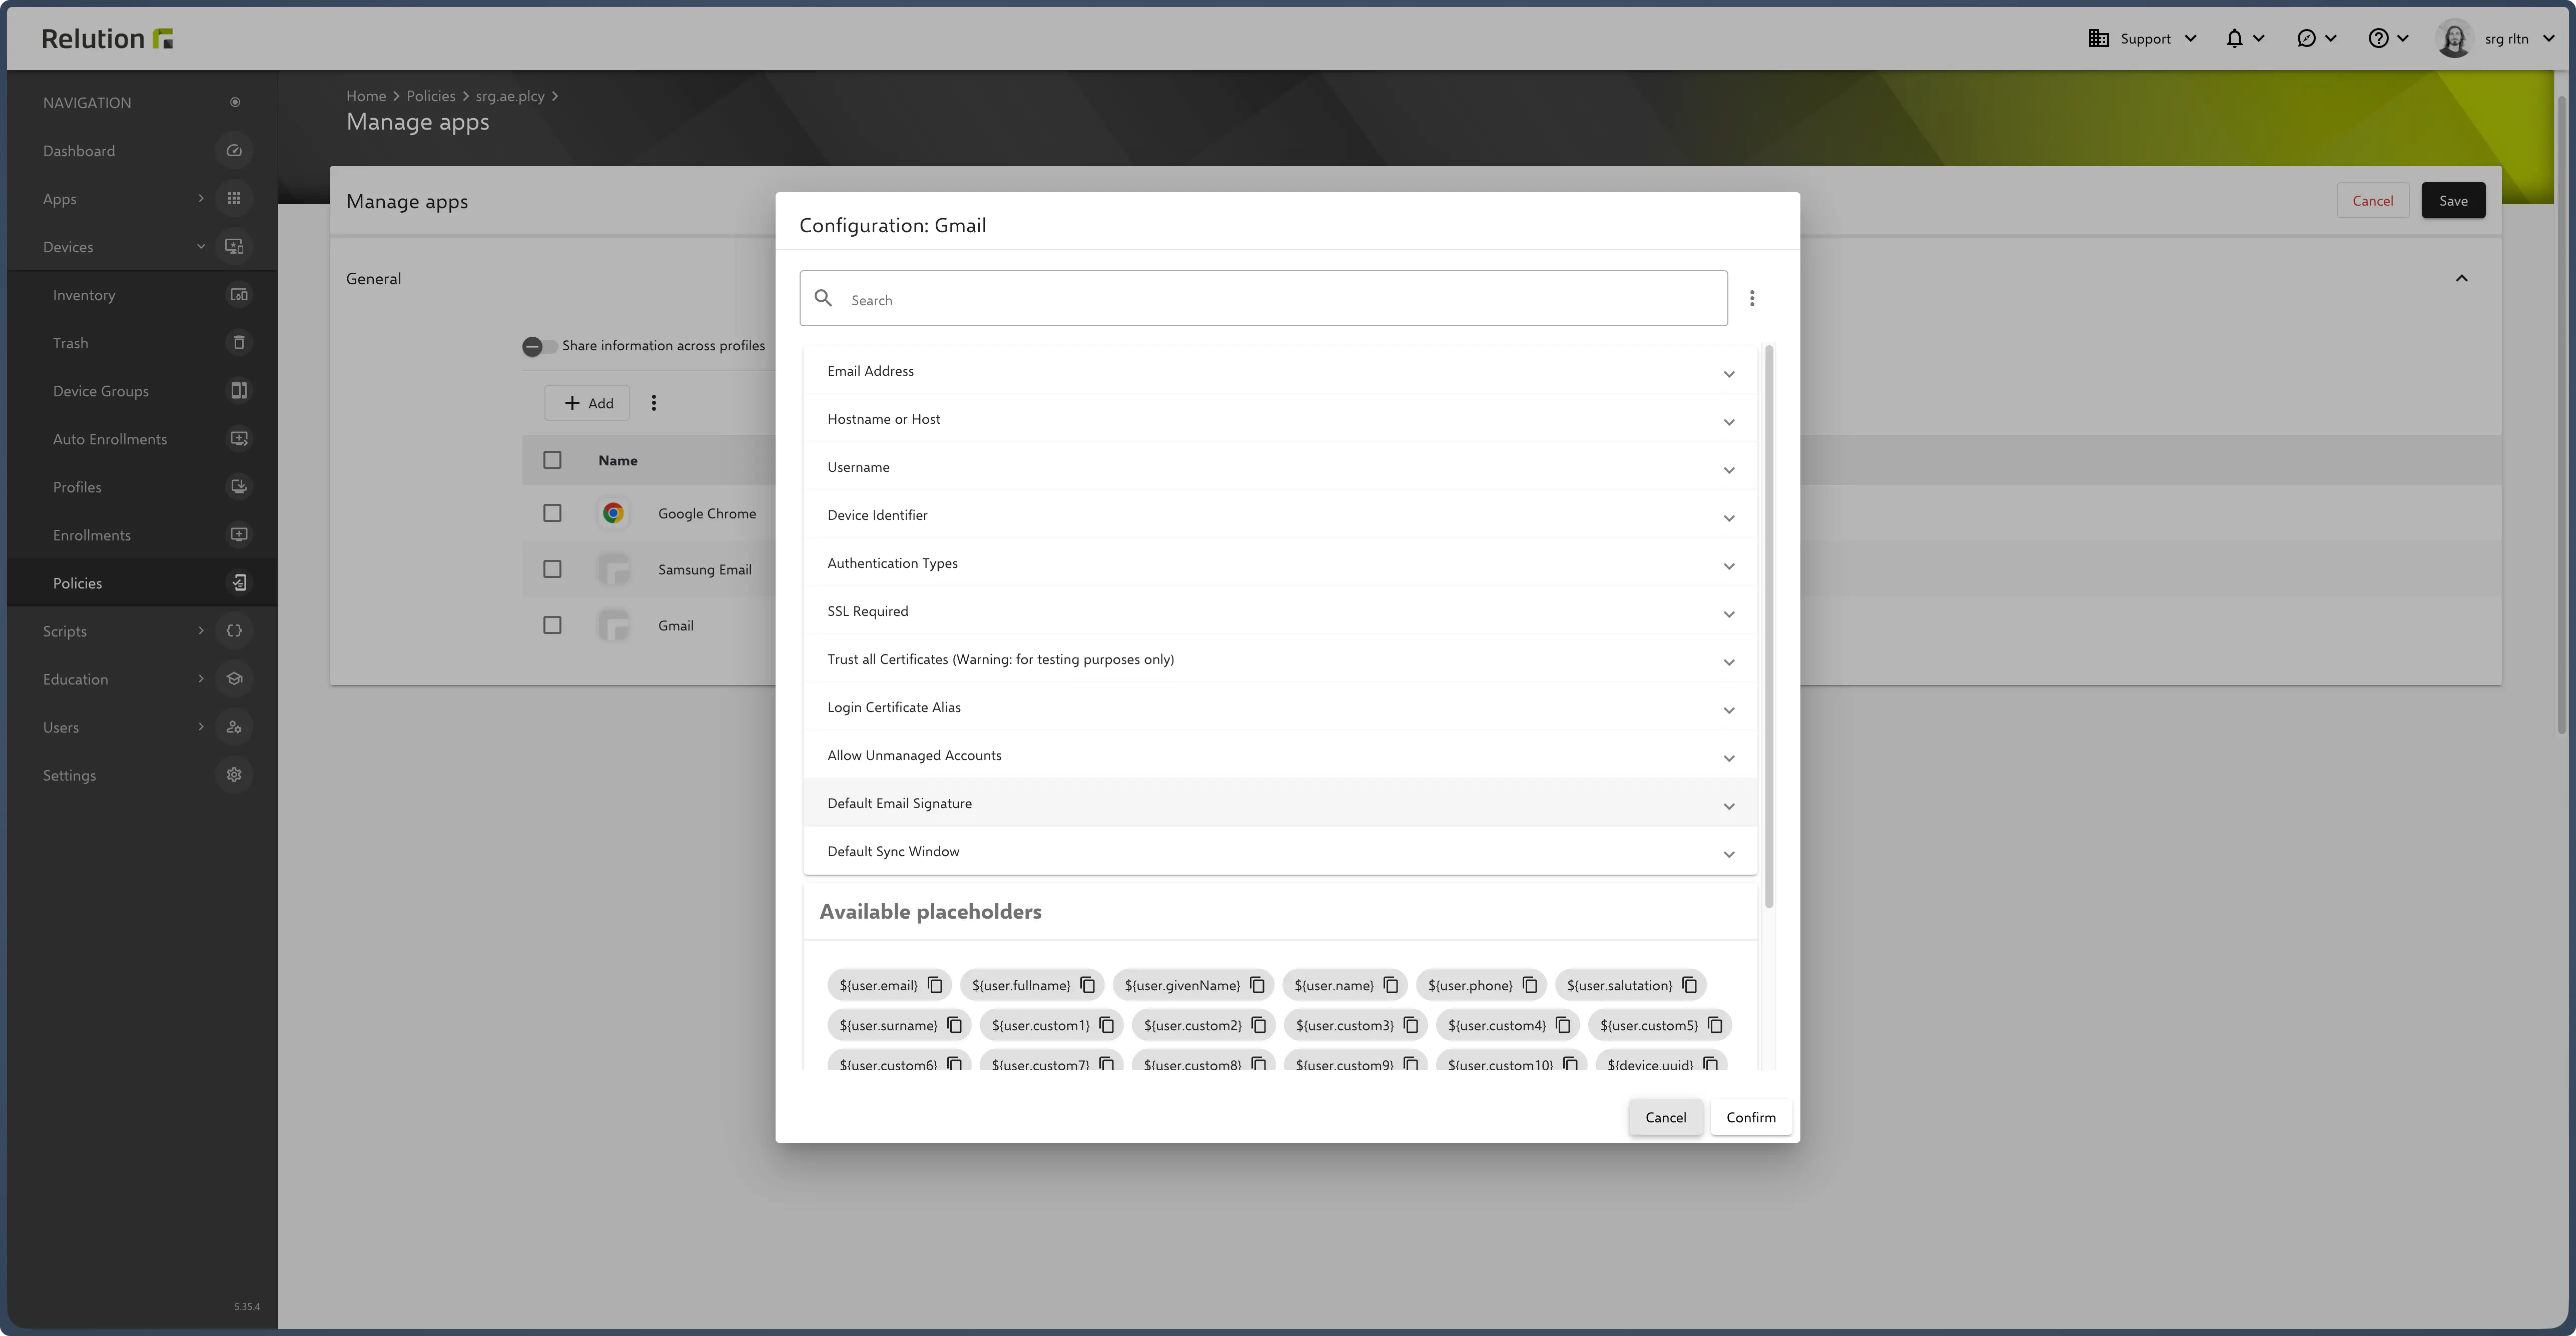Click the configuration list scrollbar
Screen dimensions: 2576x1336
pyautogui.click(x=1768, y=627)
